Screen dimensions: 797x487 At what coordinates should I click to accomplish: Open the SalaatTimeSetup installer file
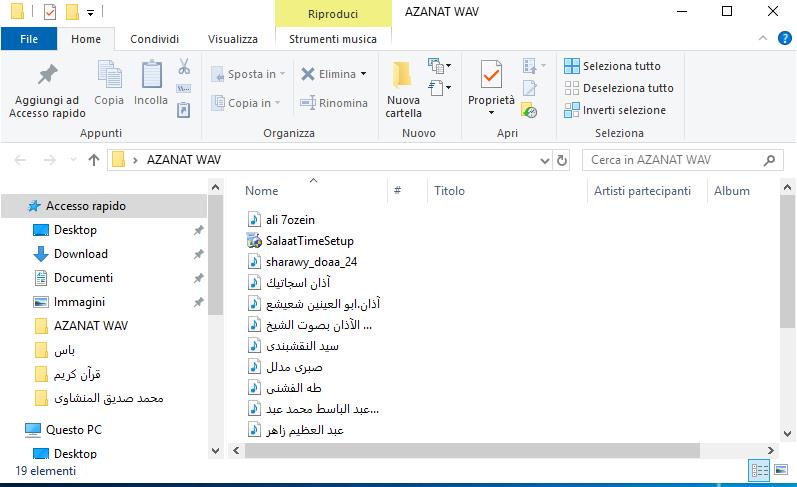309,241
